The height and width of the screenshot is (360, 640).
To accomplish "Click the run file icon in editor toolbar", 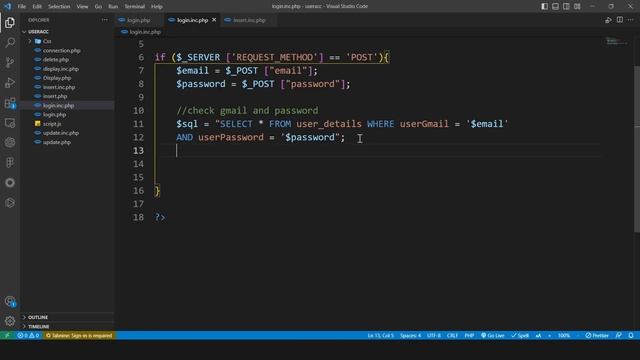I will click(608, 20).
